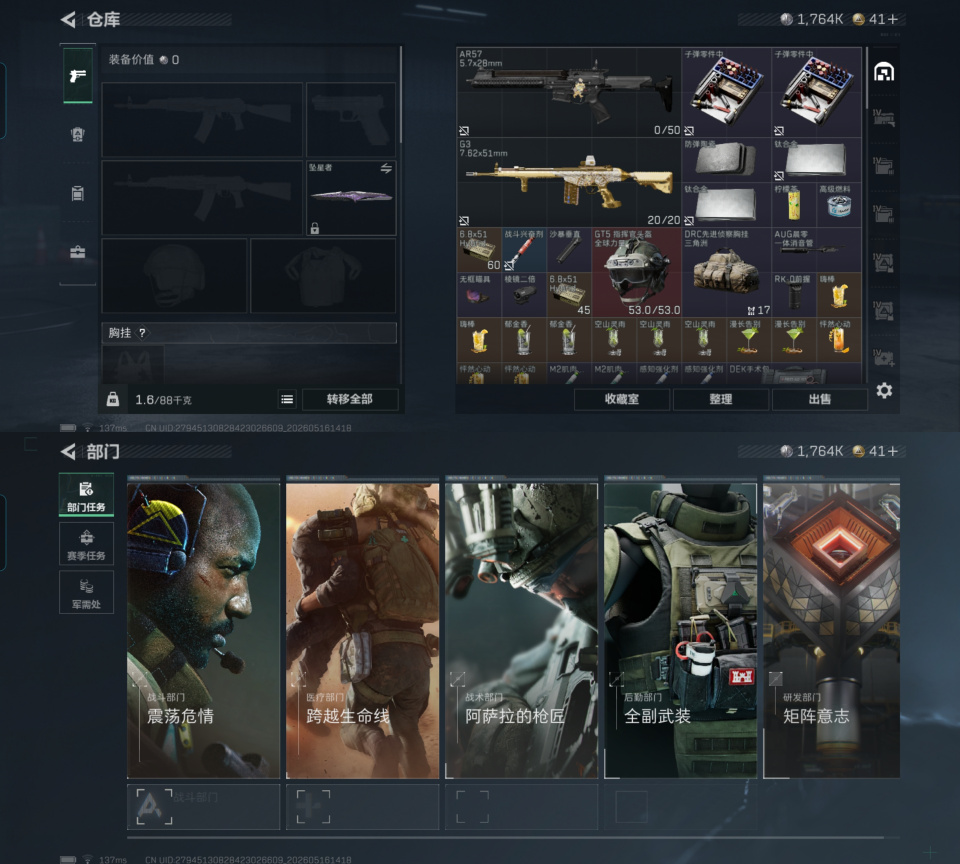The image size is (960, 864).
Task: Open the 后勤部门 全副武装 card
Action: click(x=681, y=630)
